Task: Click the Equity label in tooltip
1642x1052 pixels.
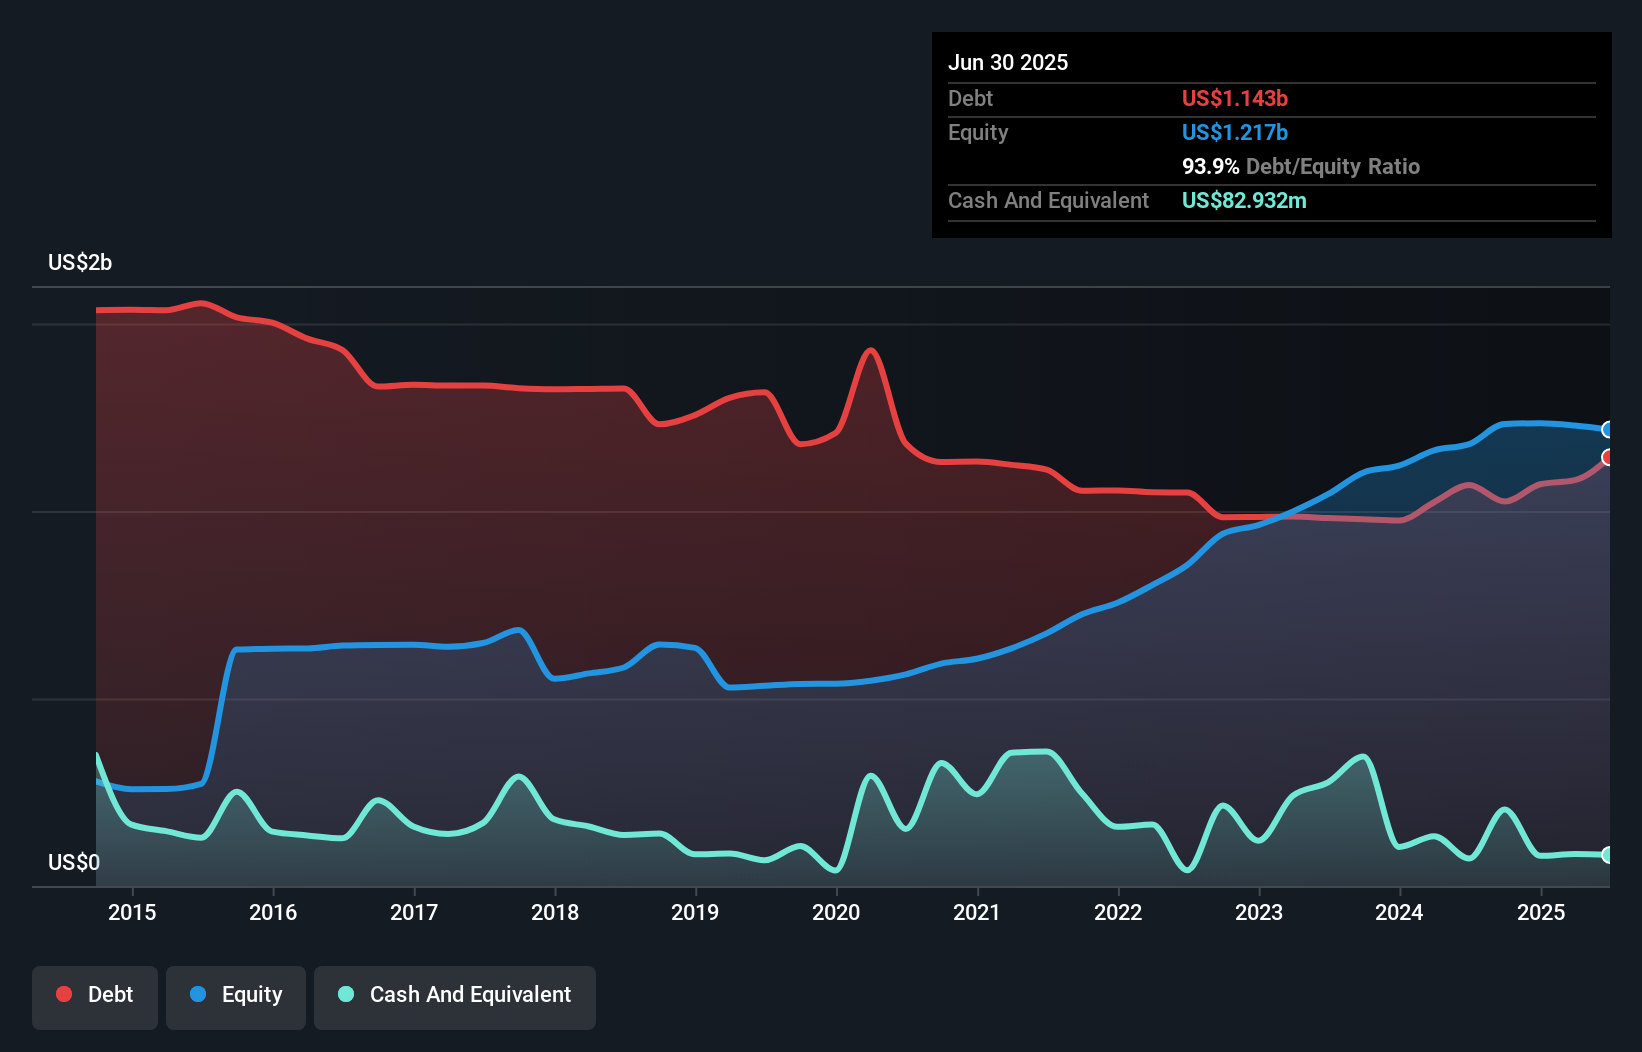Action: point(978,132)
